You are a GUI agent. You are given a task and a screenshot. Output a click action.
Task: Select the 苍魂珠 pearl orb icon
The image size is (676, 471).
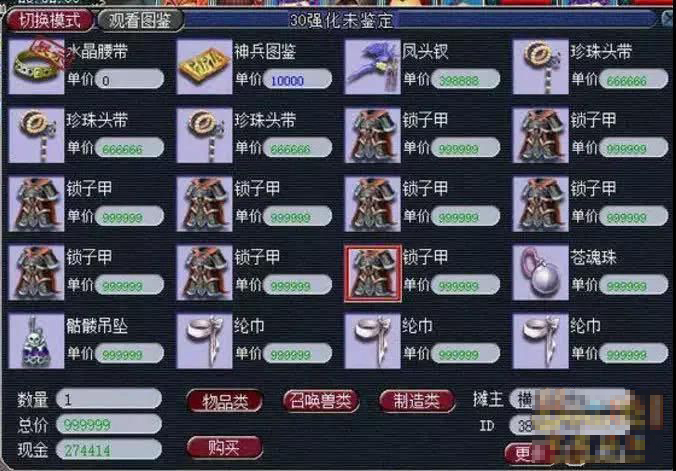(x=541, y=273)
